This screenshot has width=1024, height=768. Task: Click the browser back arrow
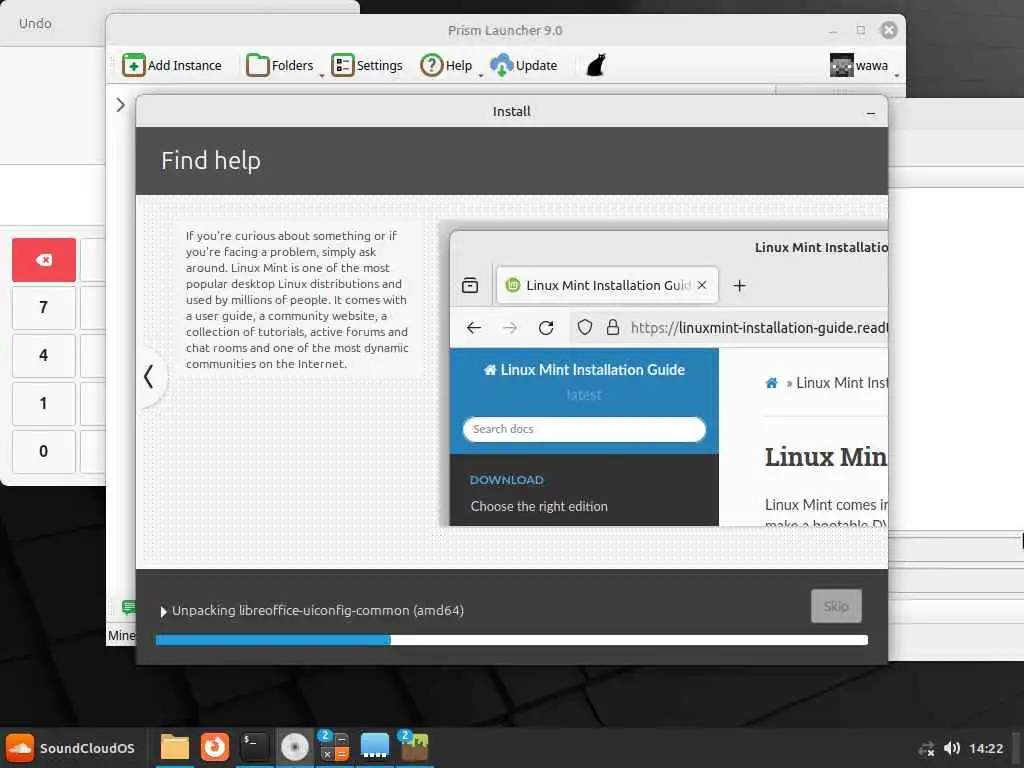474,328
